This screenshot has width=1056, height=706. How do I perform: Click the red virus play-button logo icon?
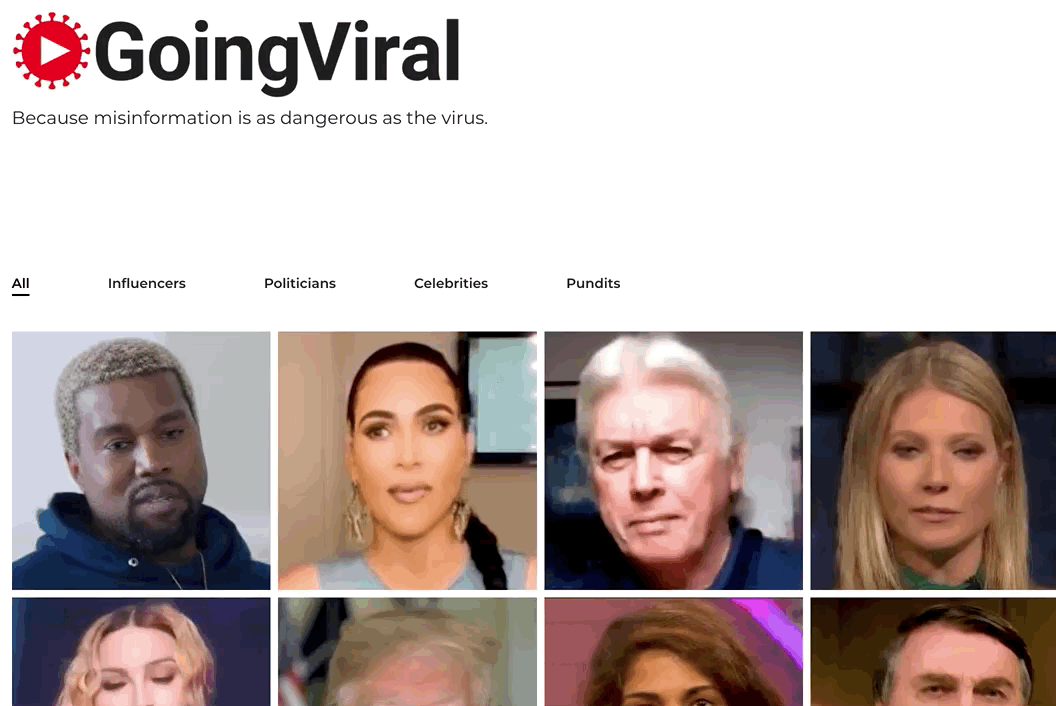[51, 51]
